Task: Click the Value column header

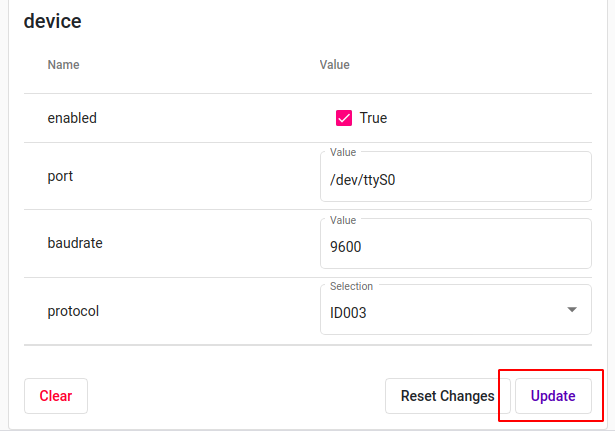Action: tap(335, 65)
